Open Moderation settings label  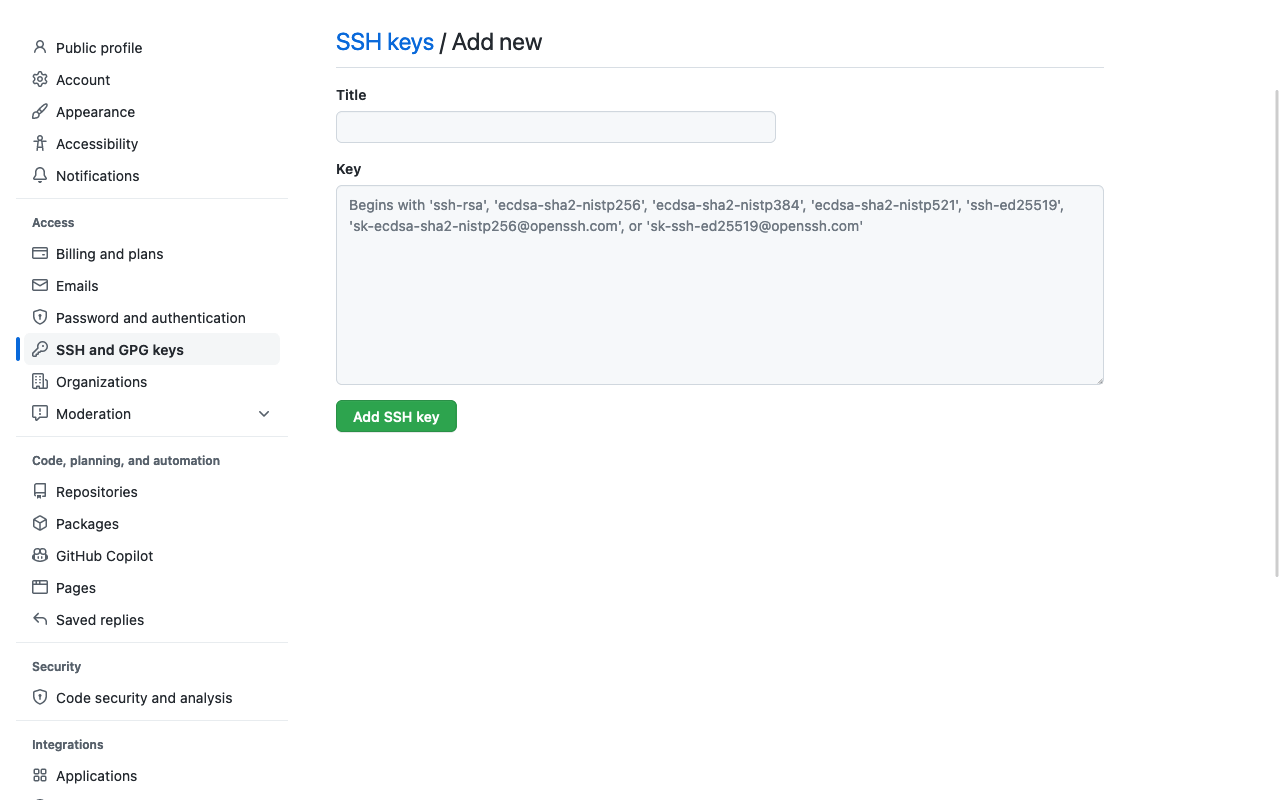[93, 414]
